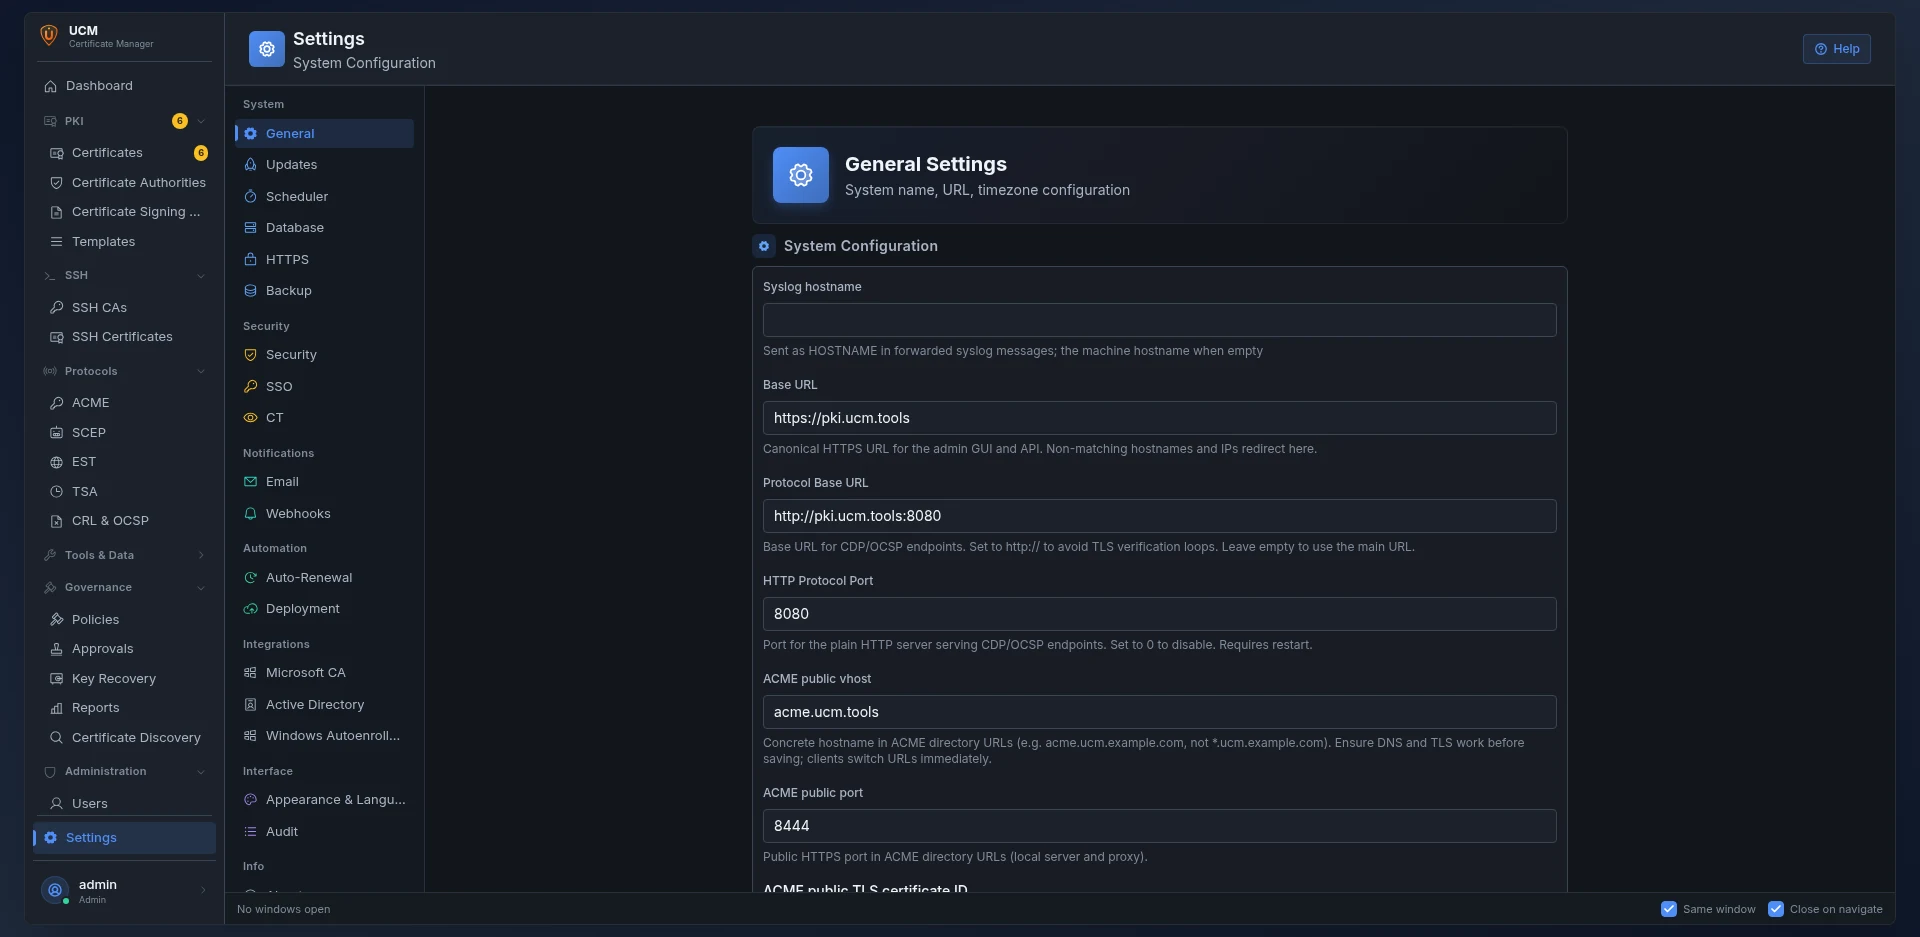Collapse the Administration section chevron
1920x937 pixels.
[x=201, y=772]
